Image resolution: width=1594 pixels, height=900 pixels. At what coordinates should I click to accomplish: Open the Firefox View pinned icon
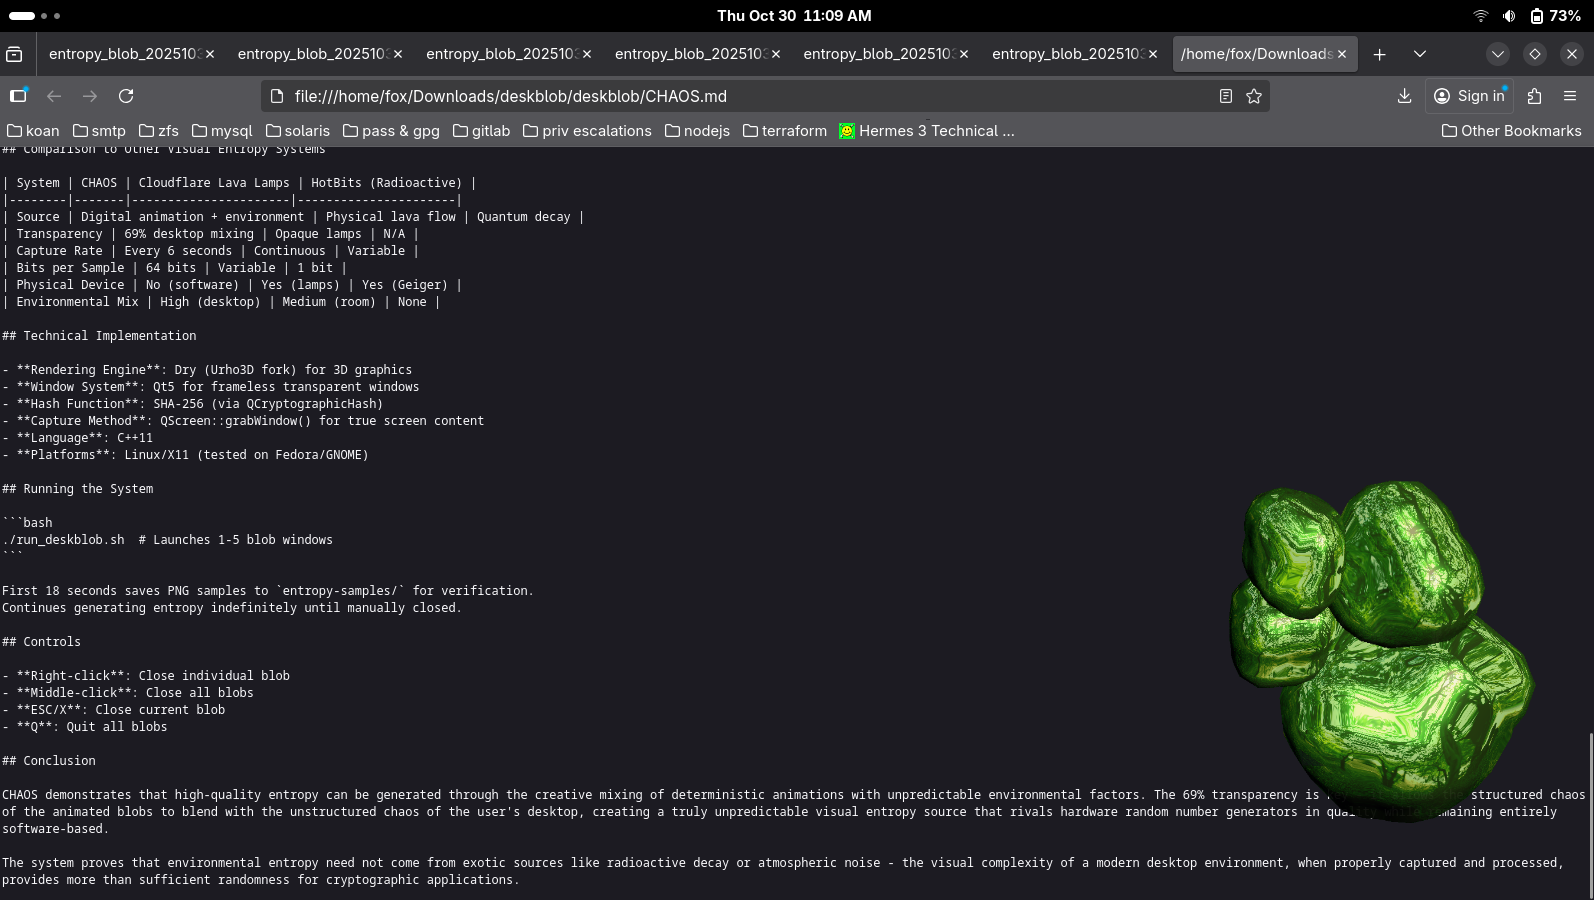click(x=14, y=54)
